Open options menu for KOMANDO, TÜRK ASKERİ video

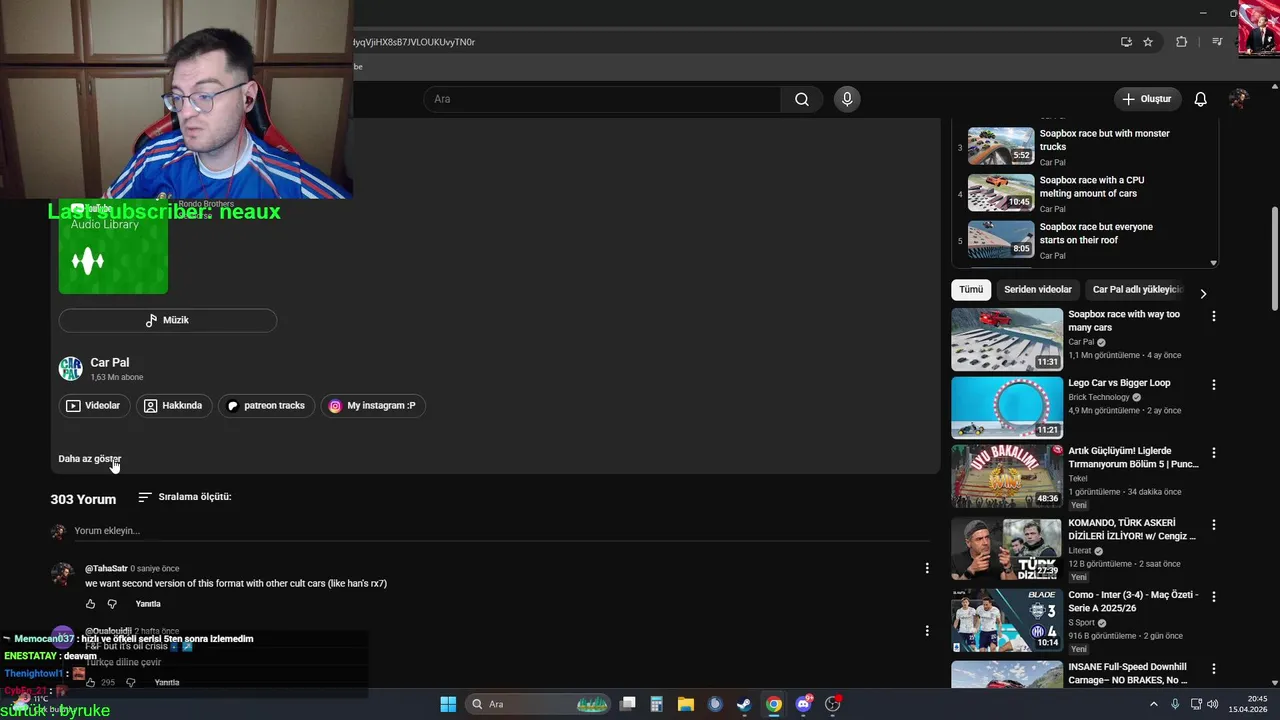click(x=1214, y=524)
